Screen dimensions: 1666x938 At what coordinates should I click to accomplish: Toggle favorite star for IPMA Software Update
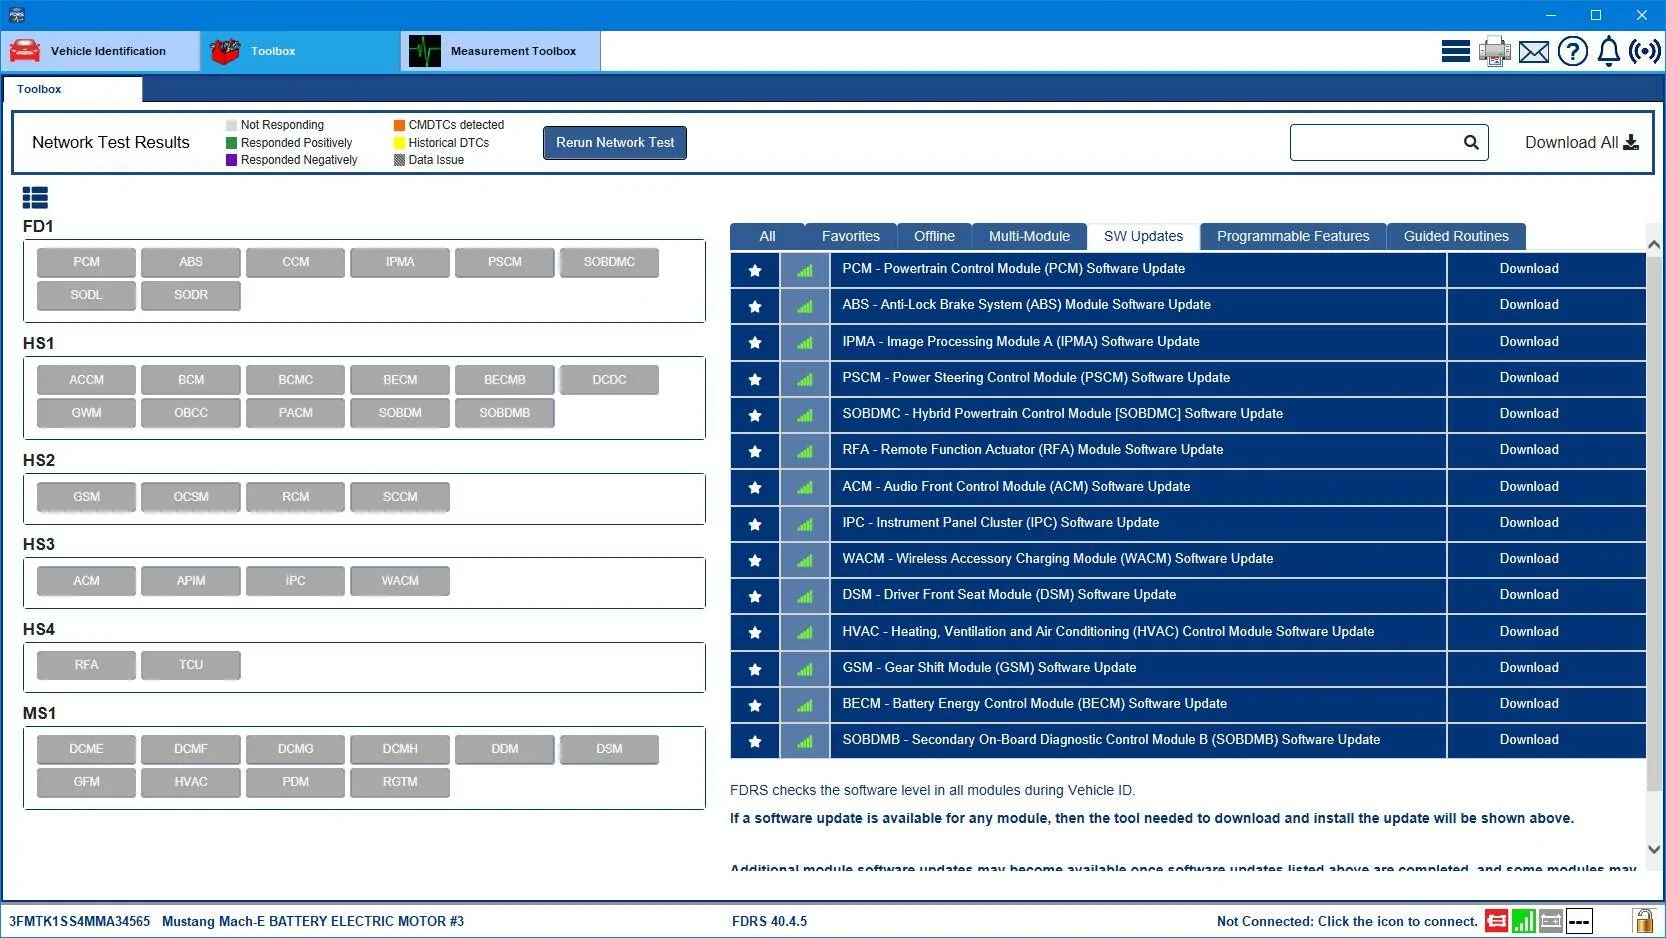755,342
